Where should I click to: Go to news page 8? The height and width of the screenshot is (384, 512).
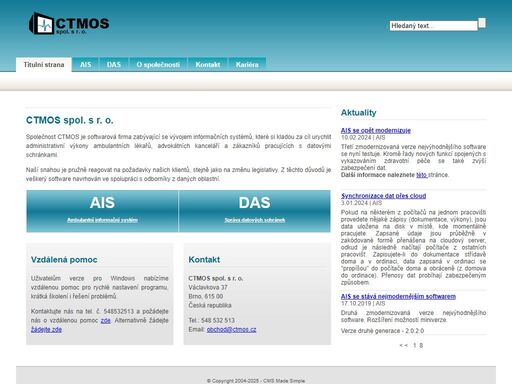(421, 345)
